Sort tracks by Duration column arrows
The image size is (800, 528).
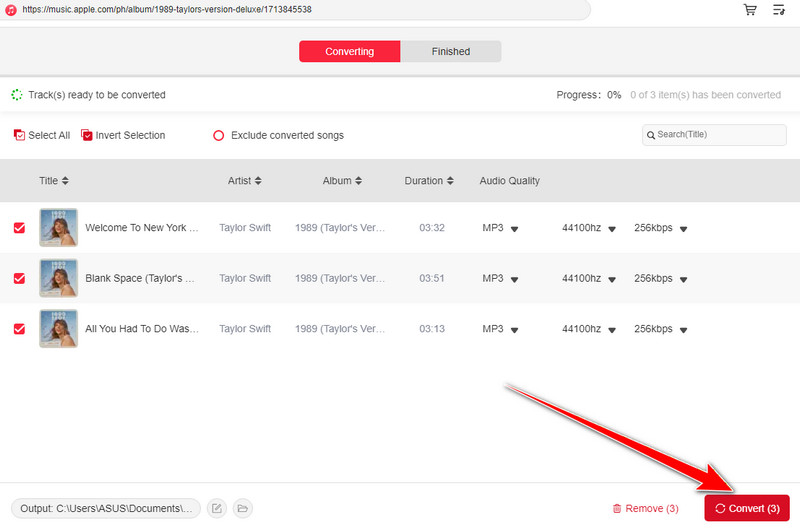click(x=450, y=181)
